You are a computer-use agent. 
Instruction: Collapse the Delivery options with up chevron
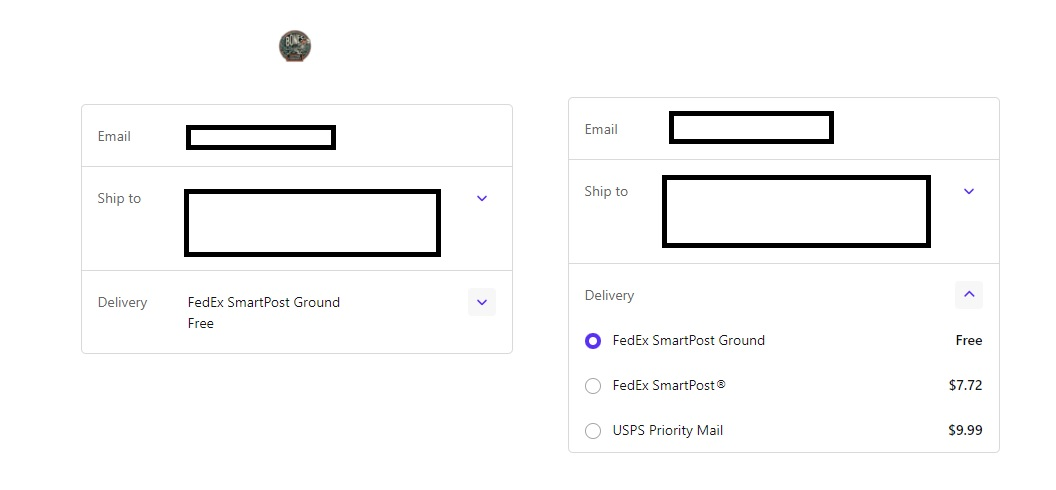pyautogui.click(x=968, y=295)
